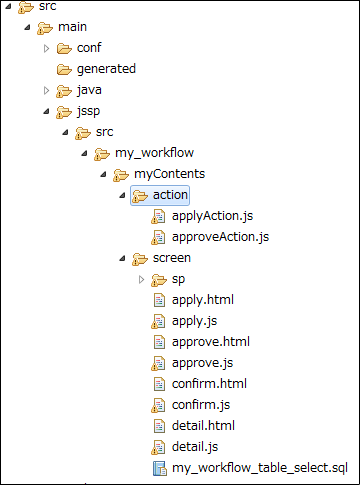Select the detail.html file name

point(203,426)
